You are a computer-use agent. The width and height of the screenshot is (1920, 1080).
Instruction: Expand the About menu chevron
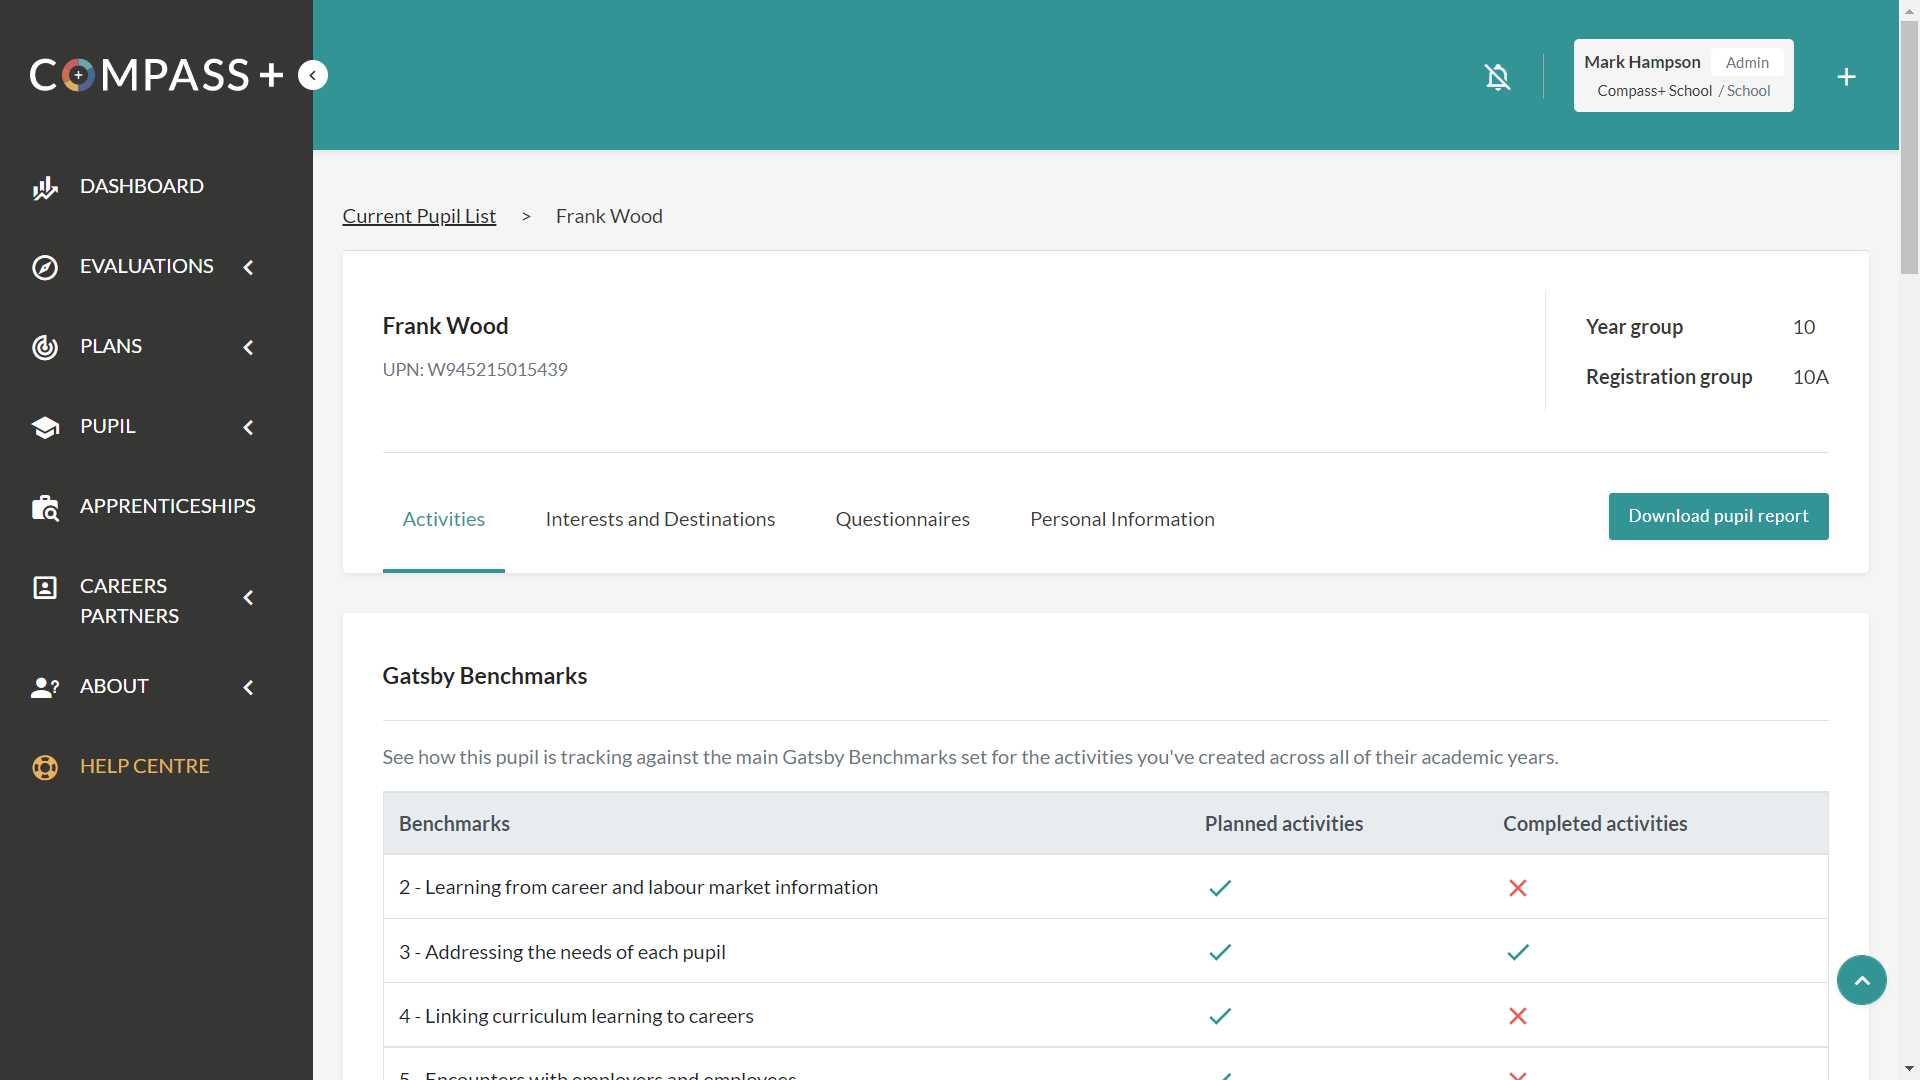[x=248, y=687]
